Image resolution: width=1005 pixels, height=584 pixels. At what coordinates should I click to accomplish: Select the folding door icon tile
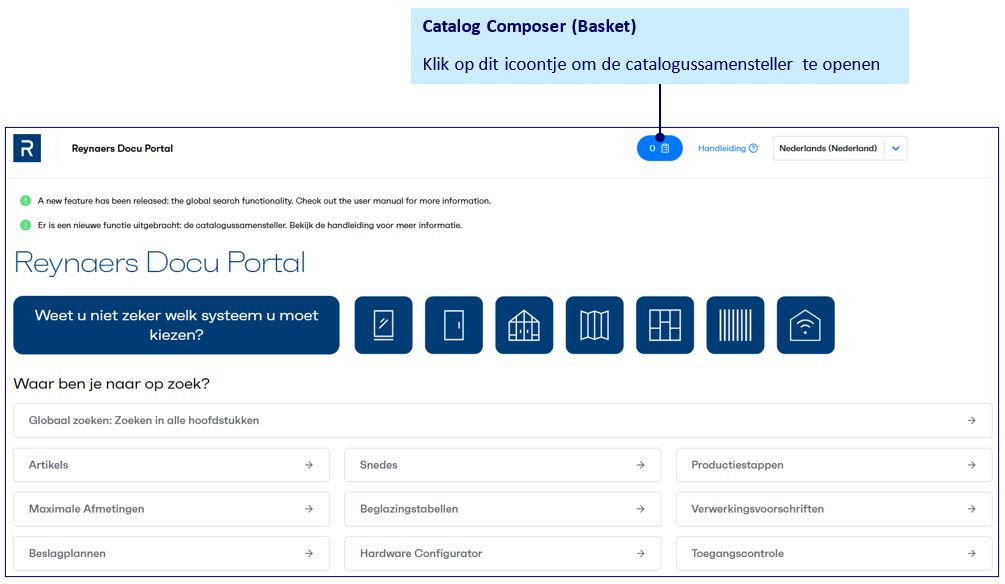click(595, 325)
